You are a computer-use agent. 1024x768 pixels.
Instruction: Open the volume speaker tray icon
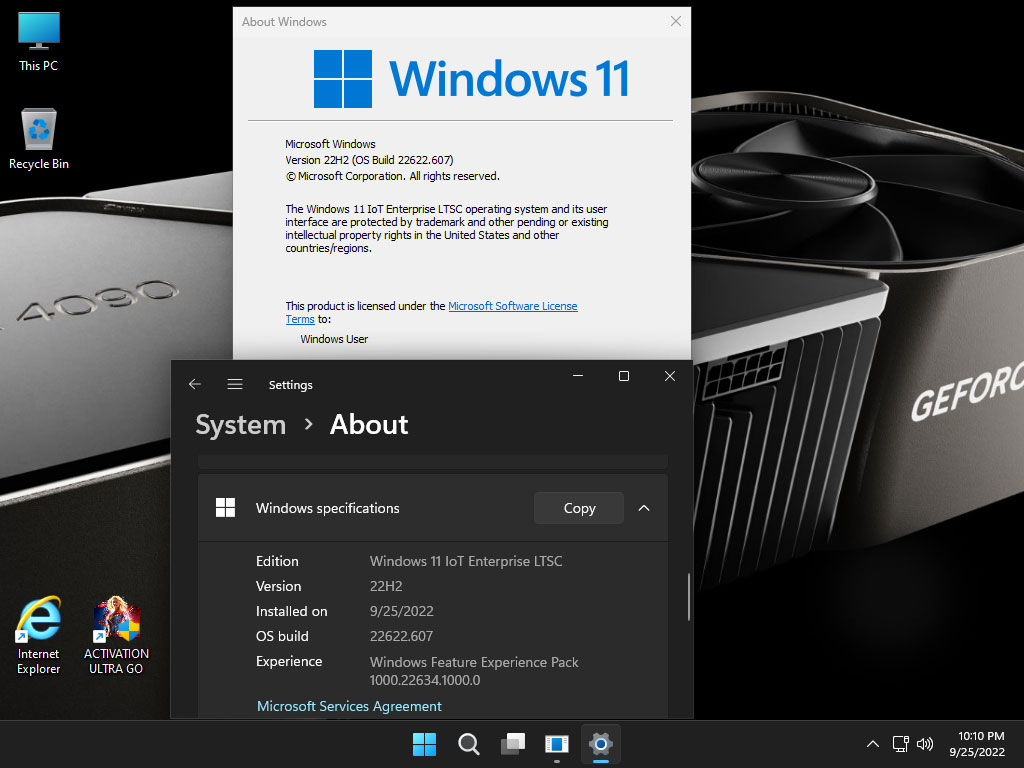925,744
